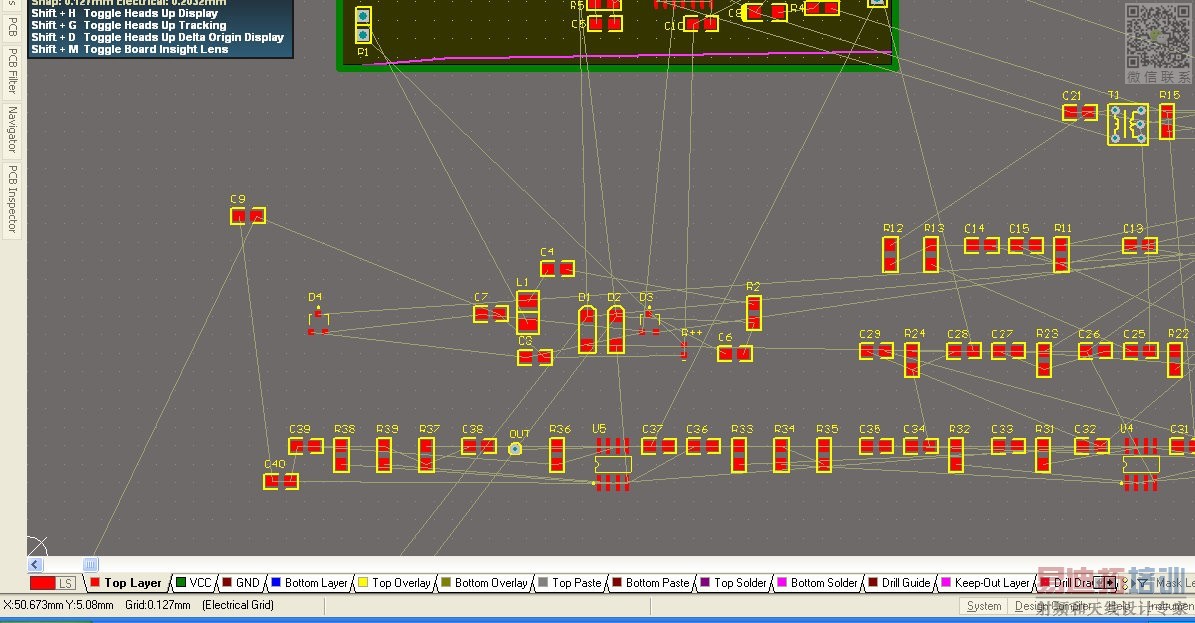Switch to the Bottom Paste tab
The image size is (1195, 623).
651,583
